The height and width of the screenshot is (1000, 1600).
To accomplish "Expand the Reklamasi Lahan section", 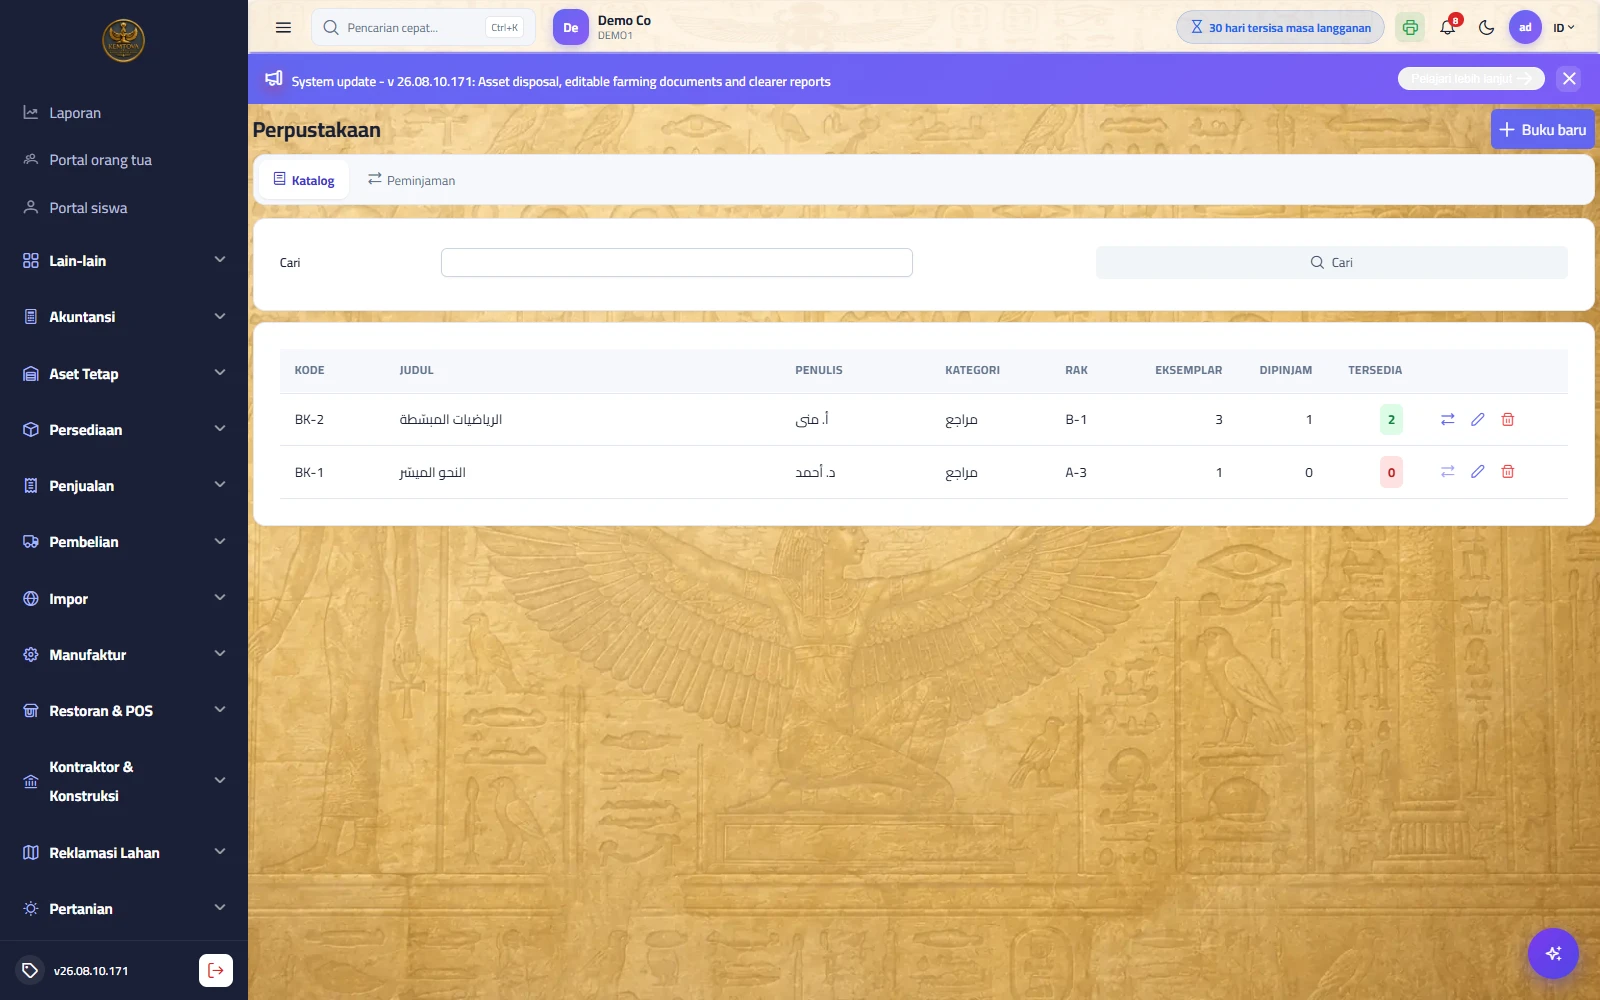I will tap(124, 853).
